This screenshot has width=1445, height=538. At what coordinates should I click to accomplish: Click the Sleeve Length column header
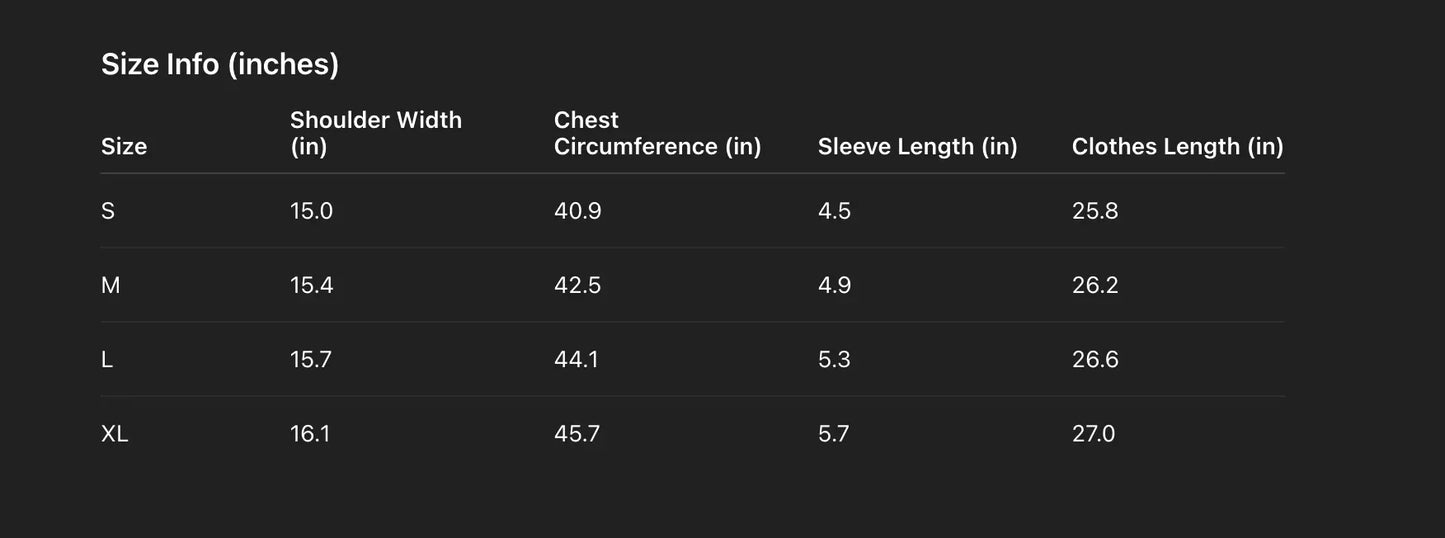tap(917, 147)
